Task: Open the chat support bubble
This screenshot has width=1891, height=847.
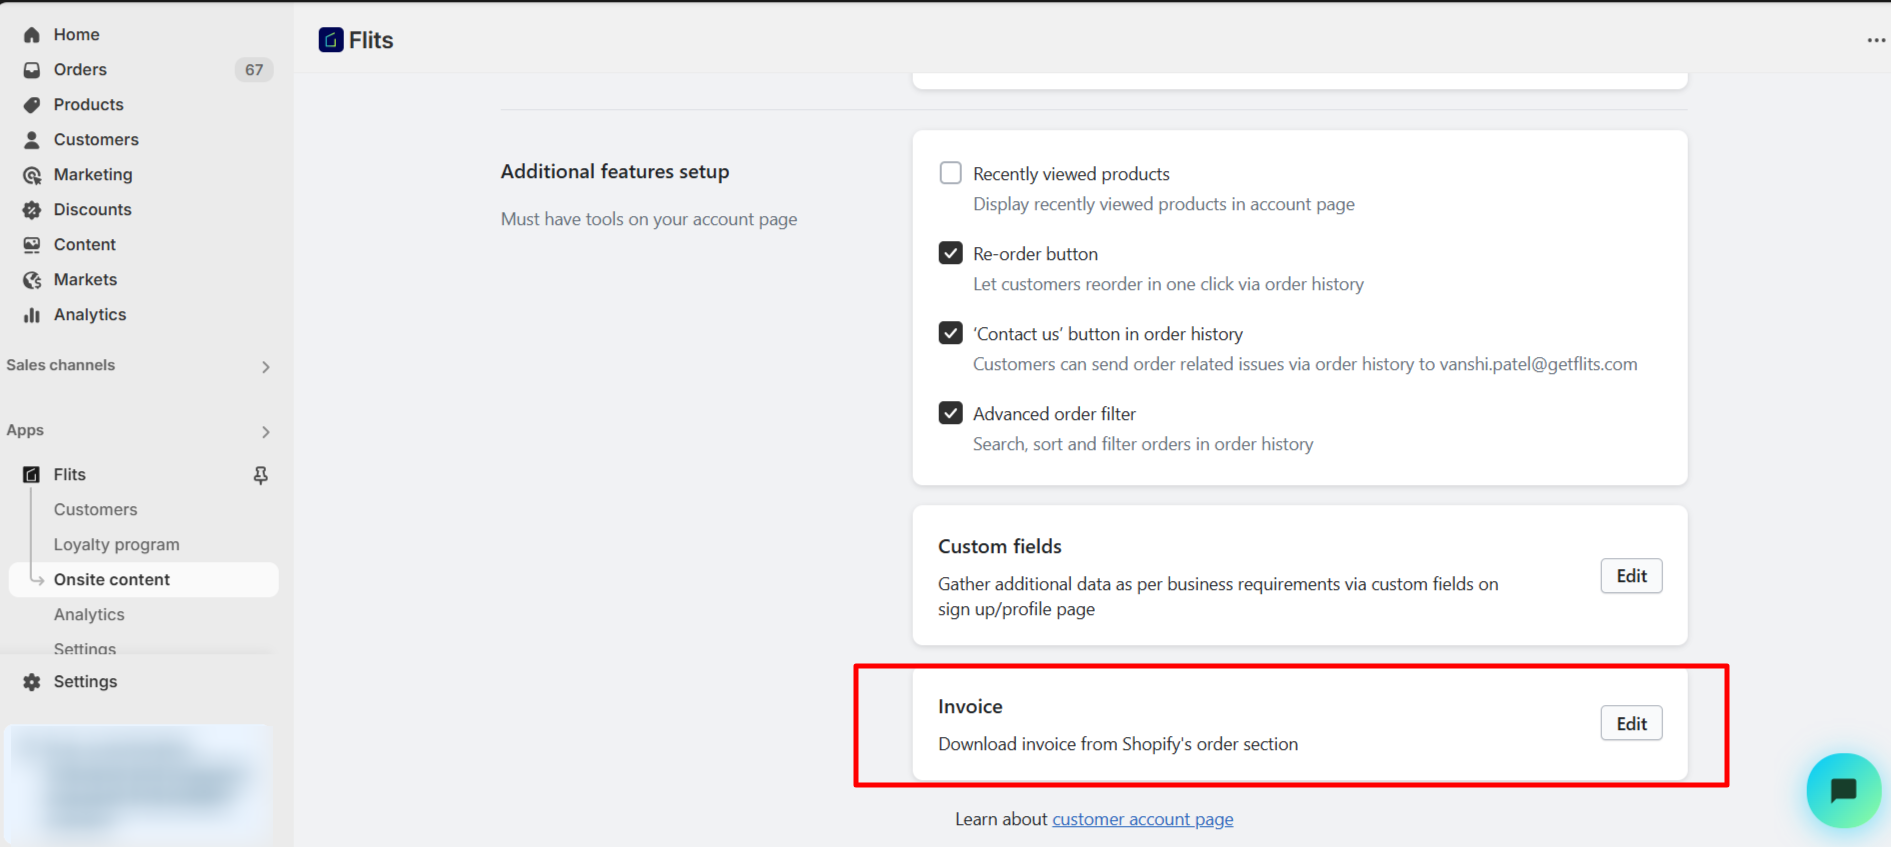Action: (1843, 790)
